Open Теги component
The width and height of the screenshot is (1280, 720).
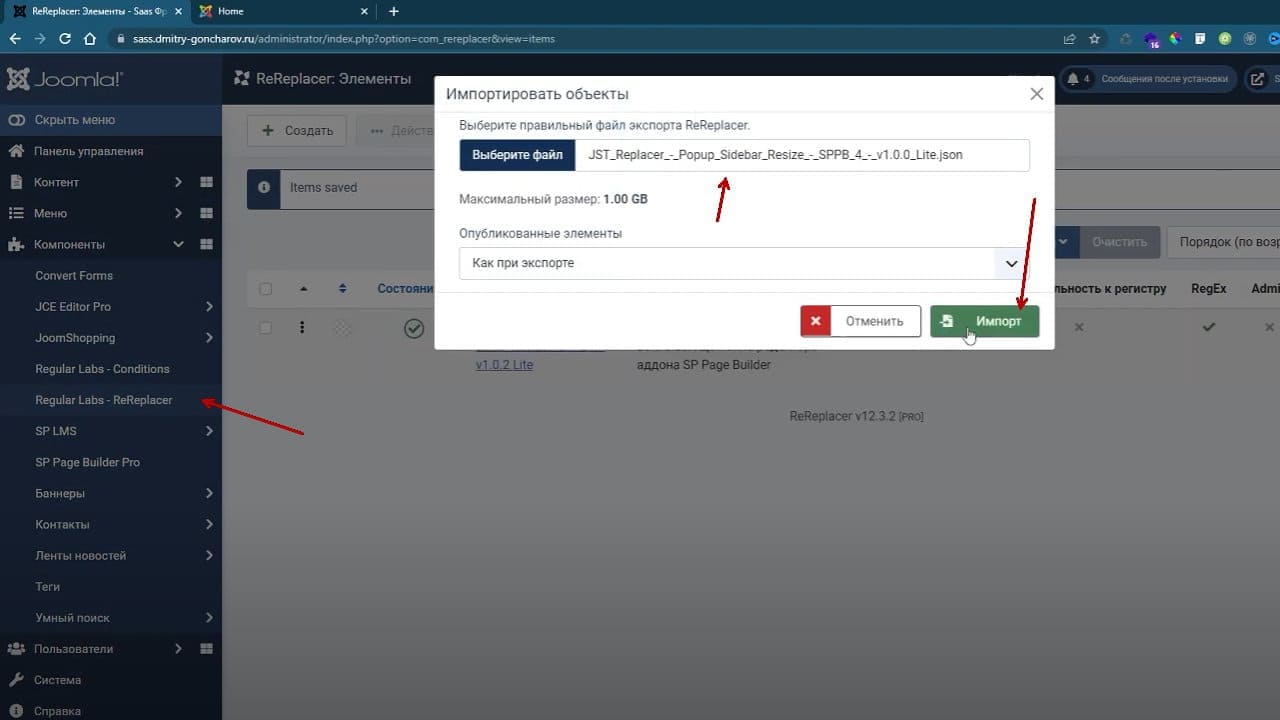pyautogui.click(x=47, y=587)
